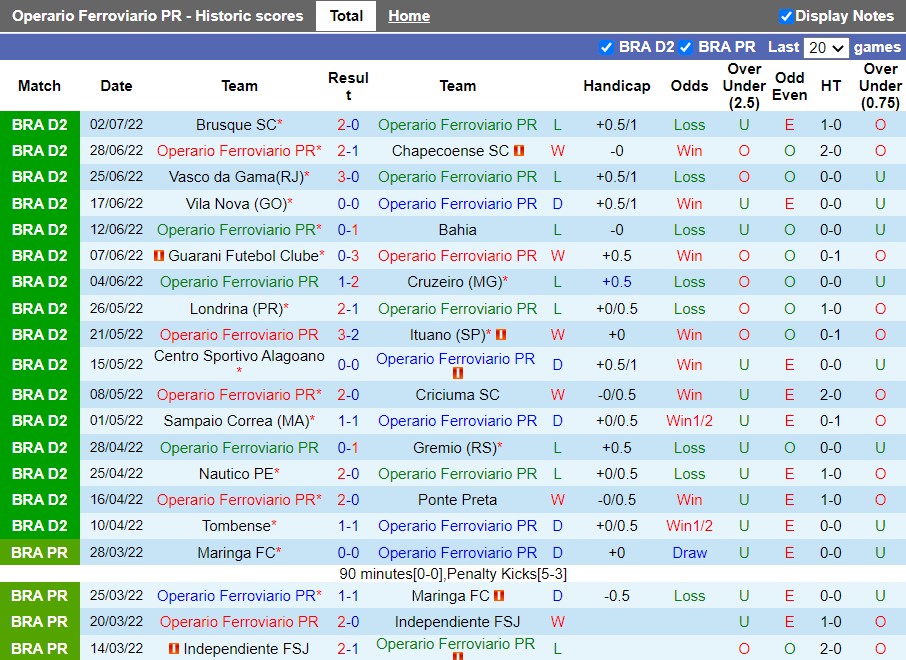The width and height of the screenshot is (906, 660).
Task: Open Cruzeiro (MG) team link
Action: click(x=454, y=282)
